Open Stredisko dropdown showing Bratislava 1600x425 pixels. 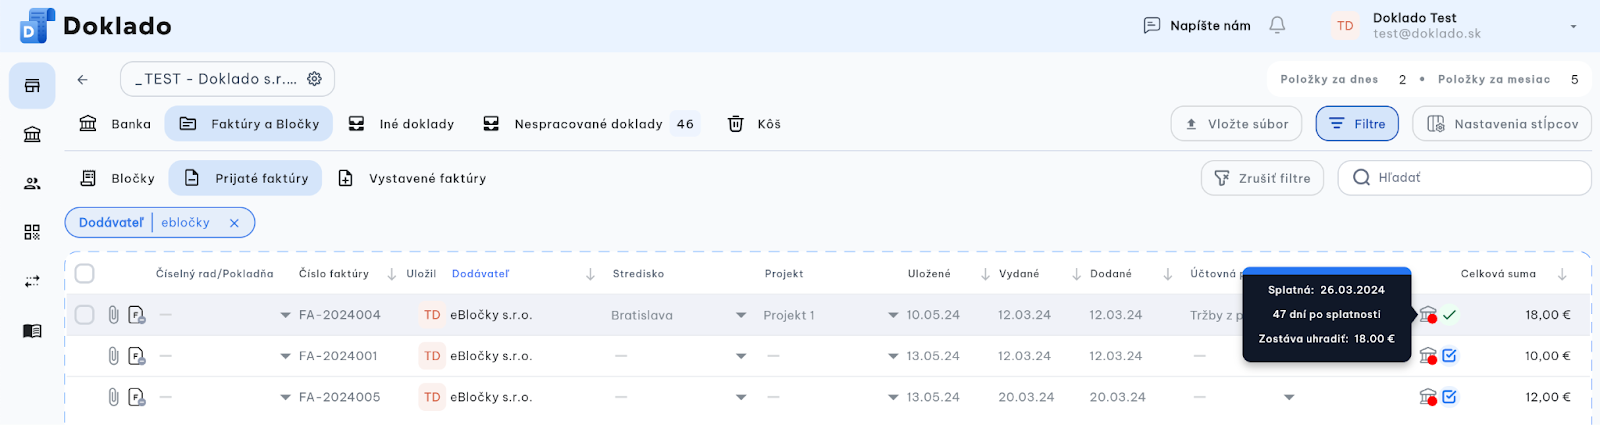(x=741, y=315)
